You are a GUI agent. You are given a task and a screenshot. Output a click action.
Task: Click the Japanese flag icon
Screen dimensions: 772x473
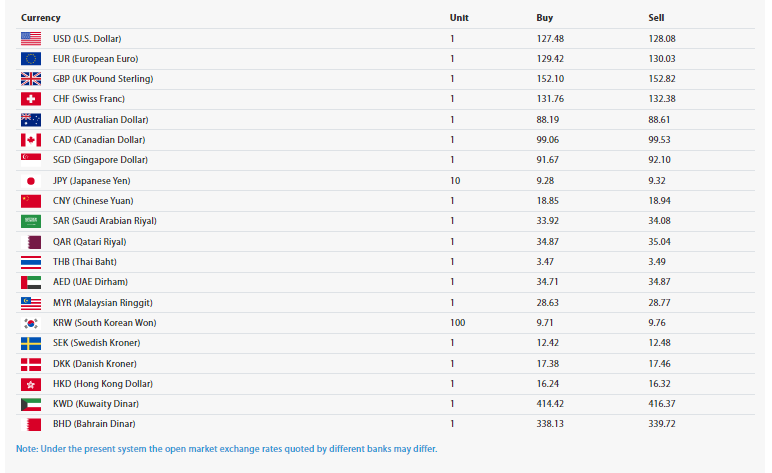(31, 181)
